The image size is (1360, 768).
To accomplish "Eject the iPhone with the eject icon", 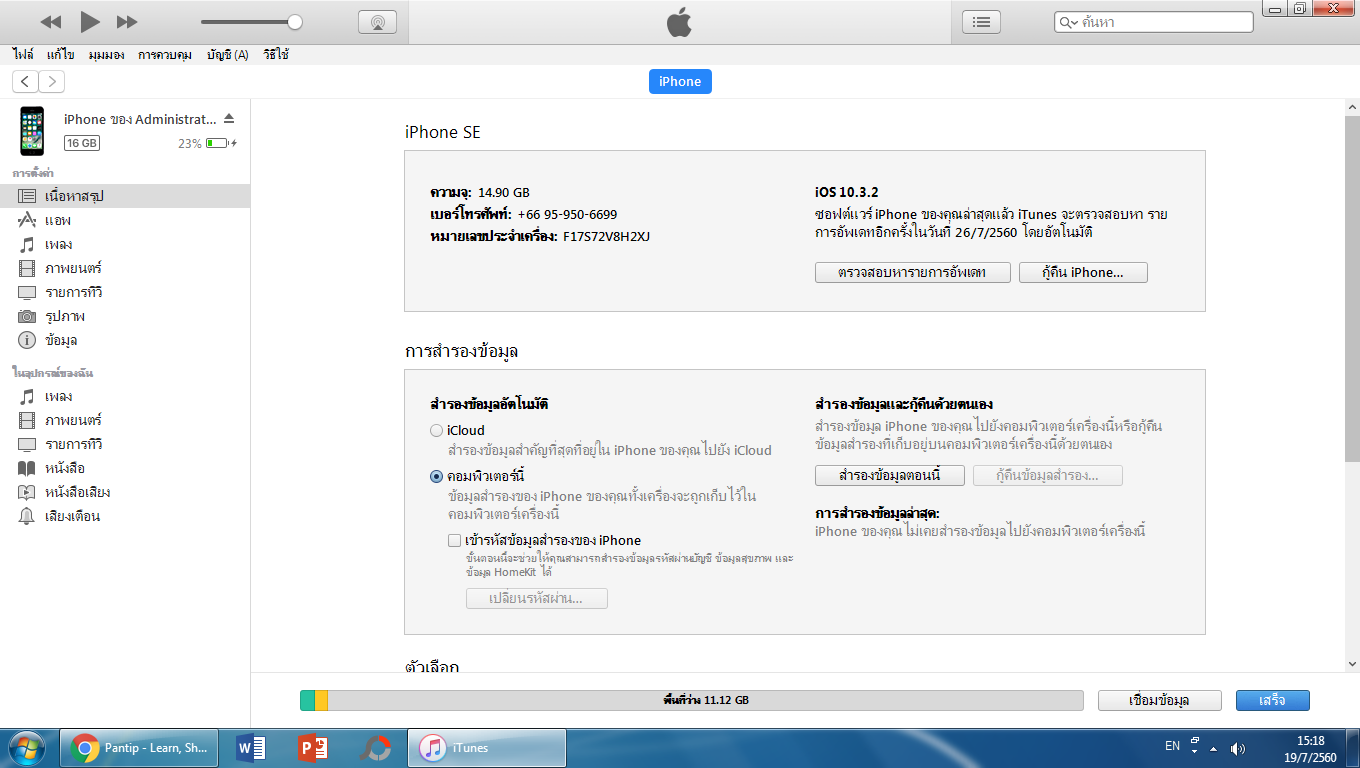I will tap(229, 118).
